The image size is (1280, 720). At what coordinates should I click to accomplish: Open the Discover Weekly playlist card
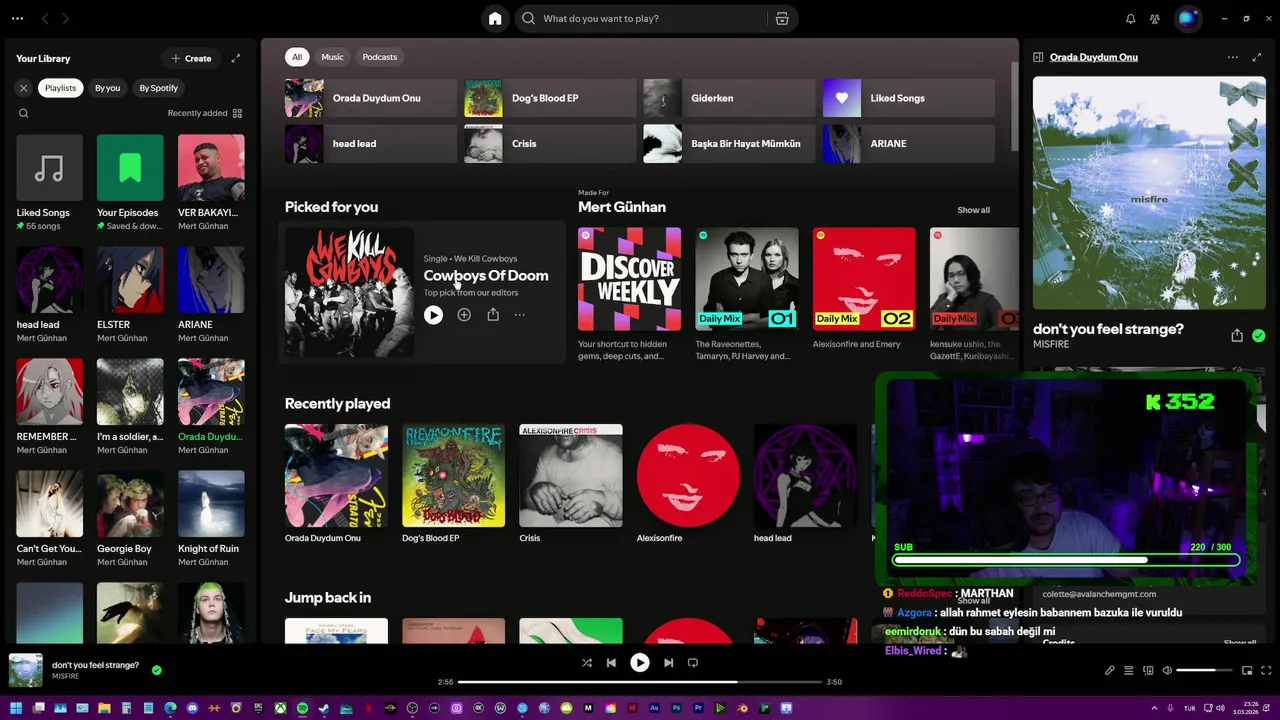click(629, 294)
